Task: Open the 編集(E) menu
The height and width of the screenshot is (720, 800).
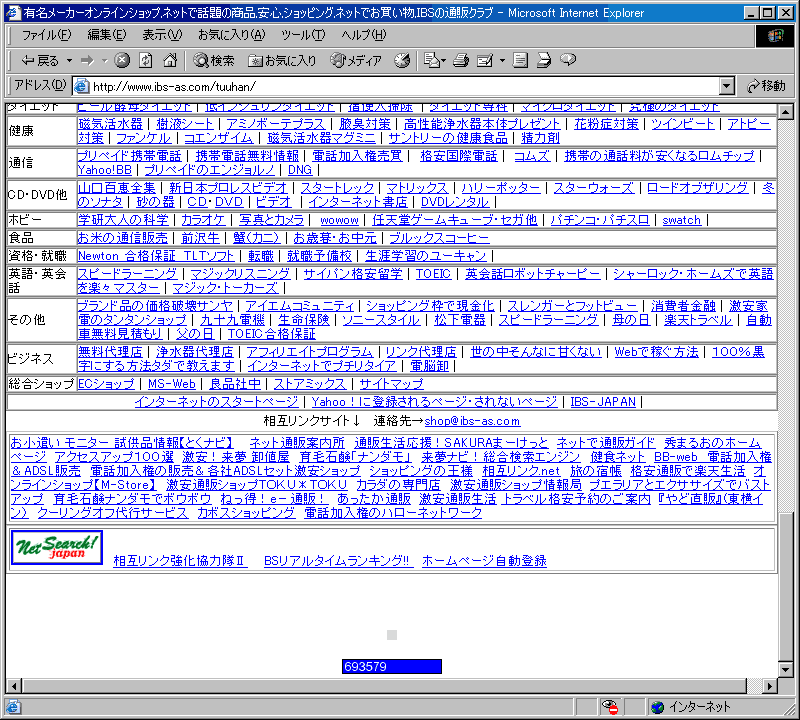Action: pyautogui.click(x=107, y=35)
